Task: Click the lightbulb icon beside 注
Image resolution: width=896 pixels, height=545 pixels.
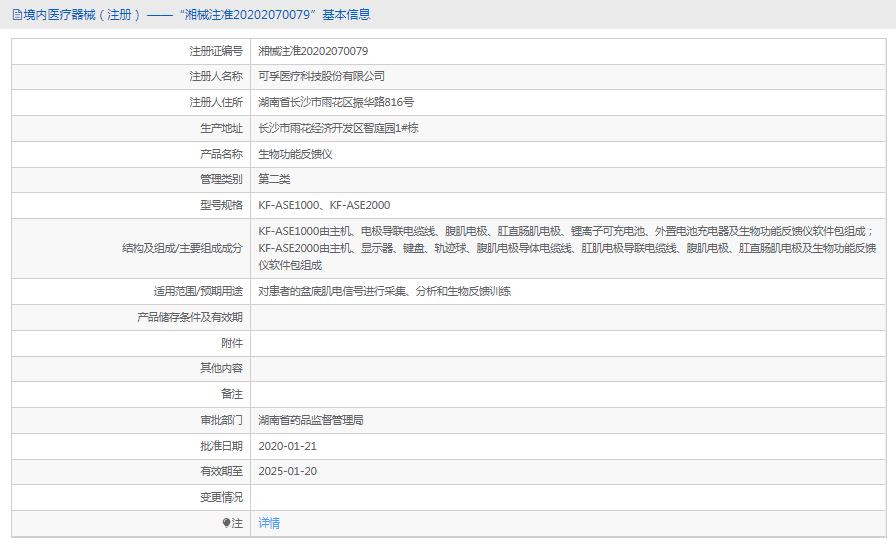Action: 226,523
